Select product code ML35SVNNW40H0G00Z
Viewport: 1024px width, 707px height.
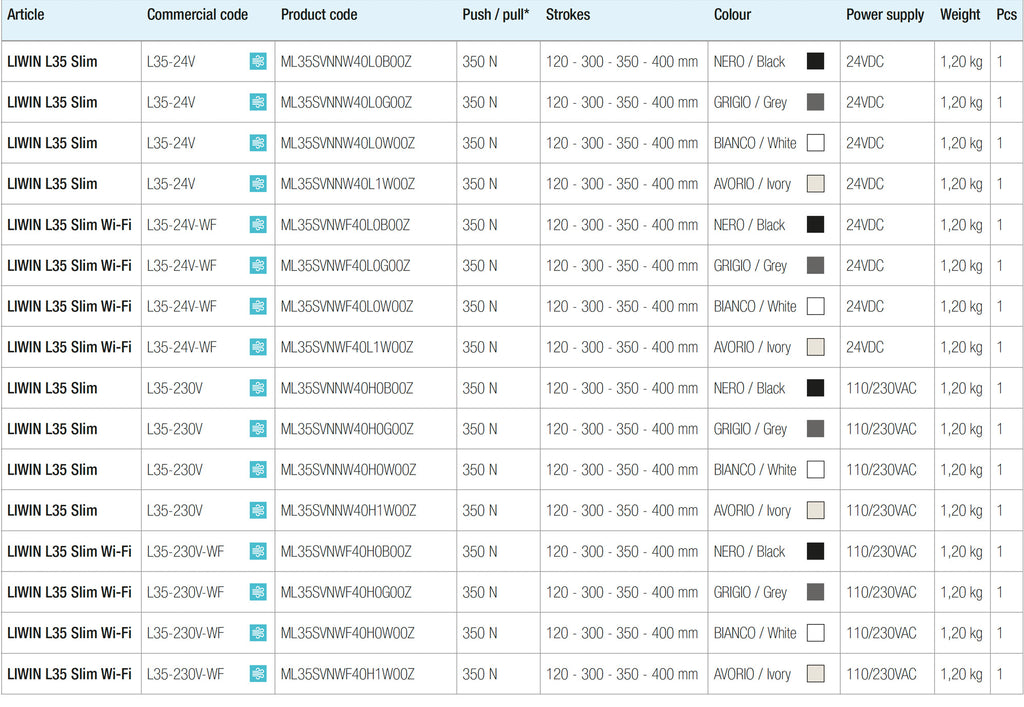click(347, 428)
